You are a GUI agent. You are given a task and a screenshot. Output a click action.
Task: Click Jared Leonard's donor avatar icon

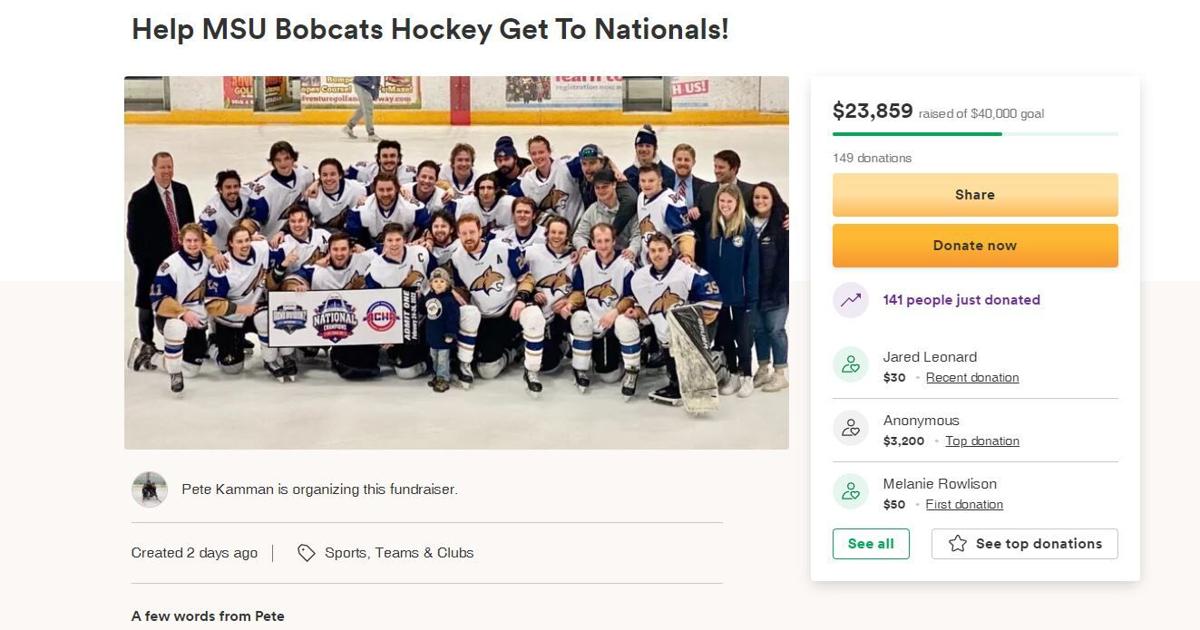(x=850, y=365)
